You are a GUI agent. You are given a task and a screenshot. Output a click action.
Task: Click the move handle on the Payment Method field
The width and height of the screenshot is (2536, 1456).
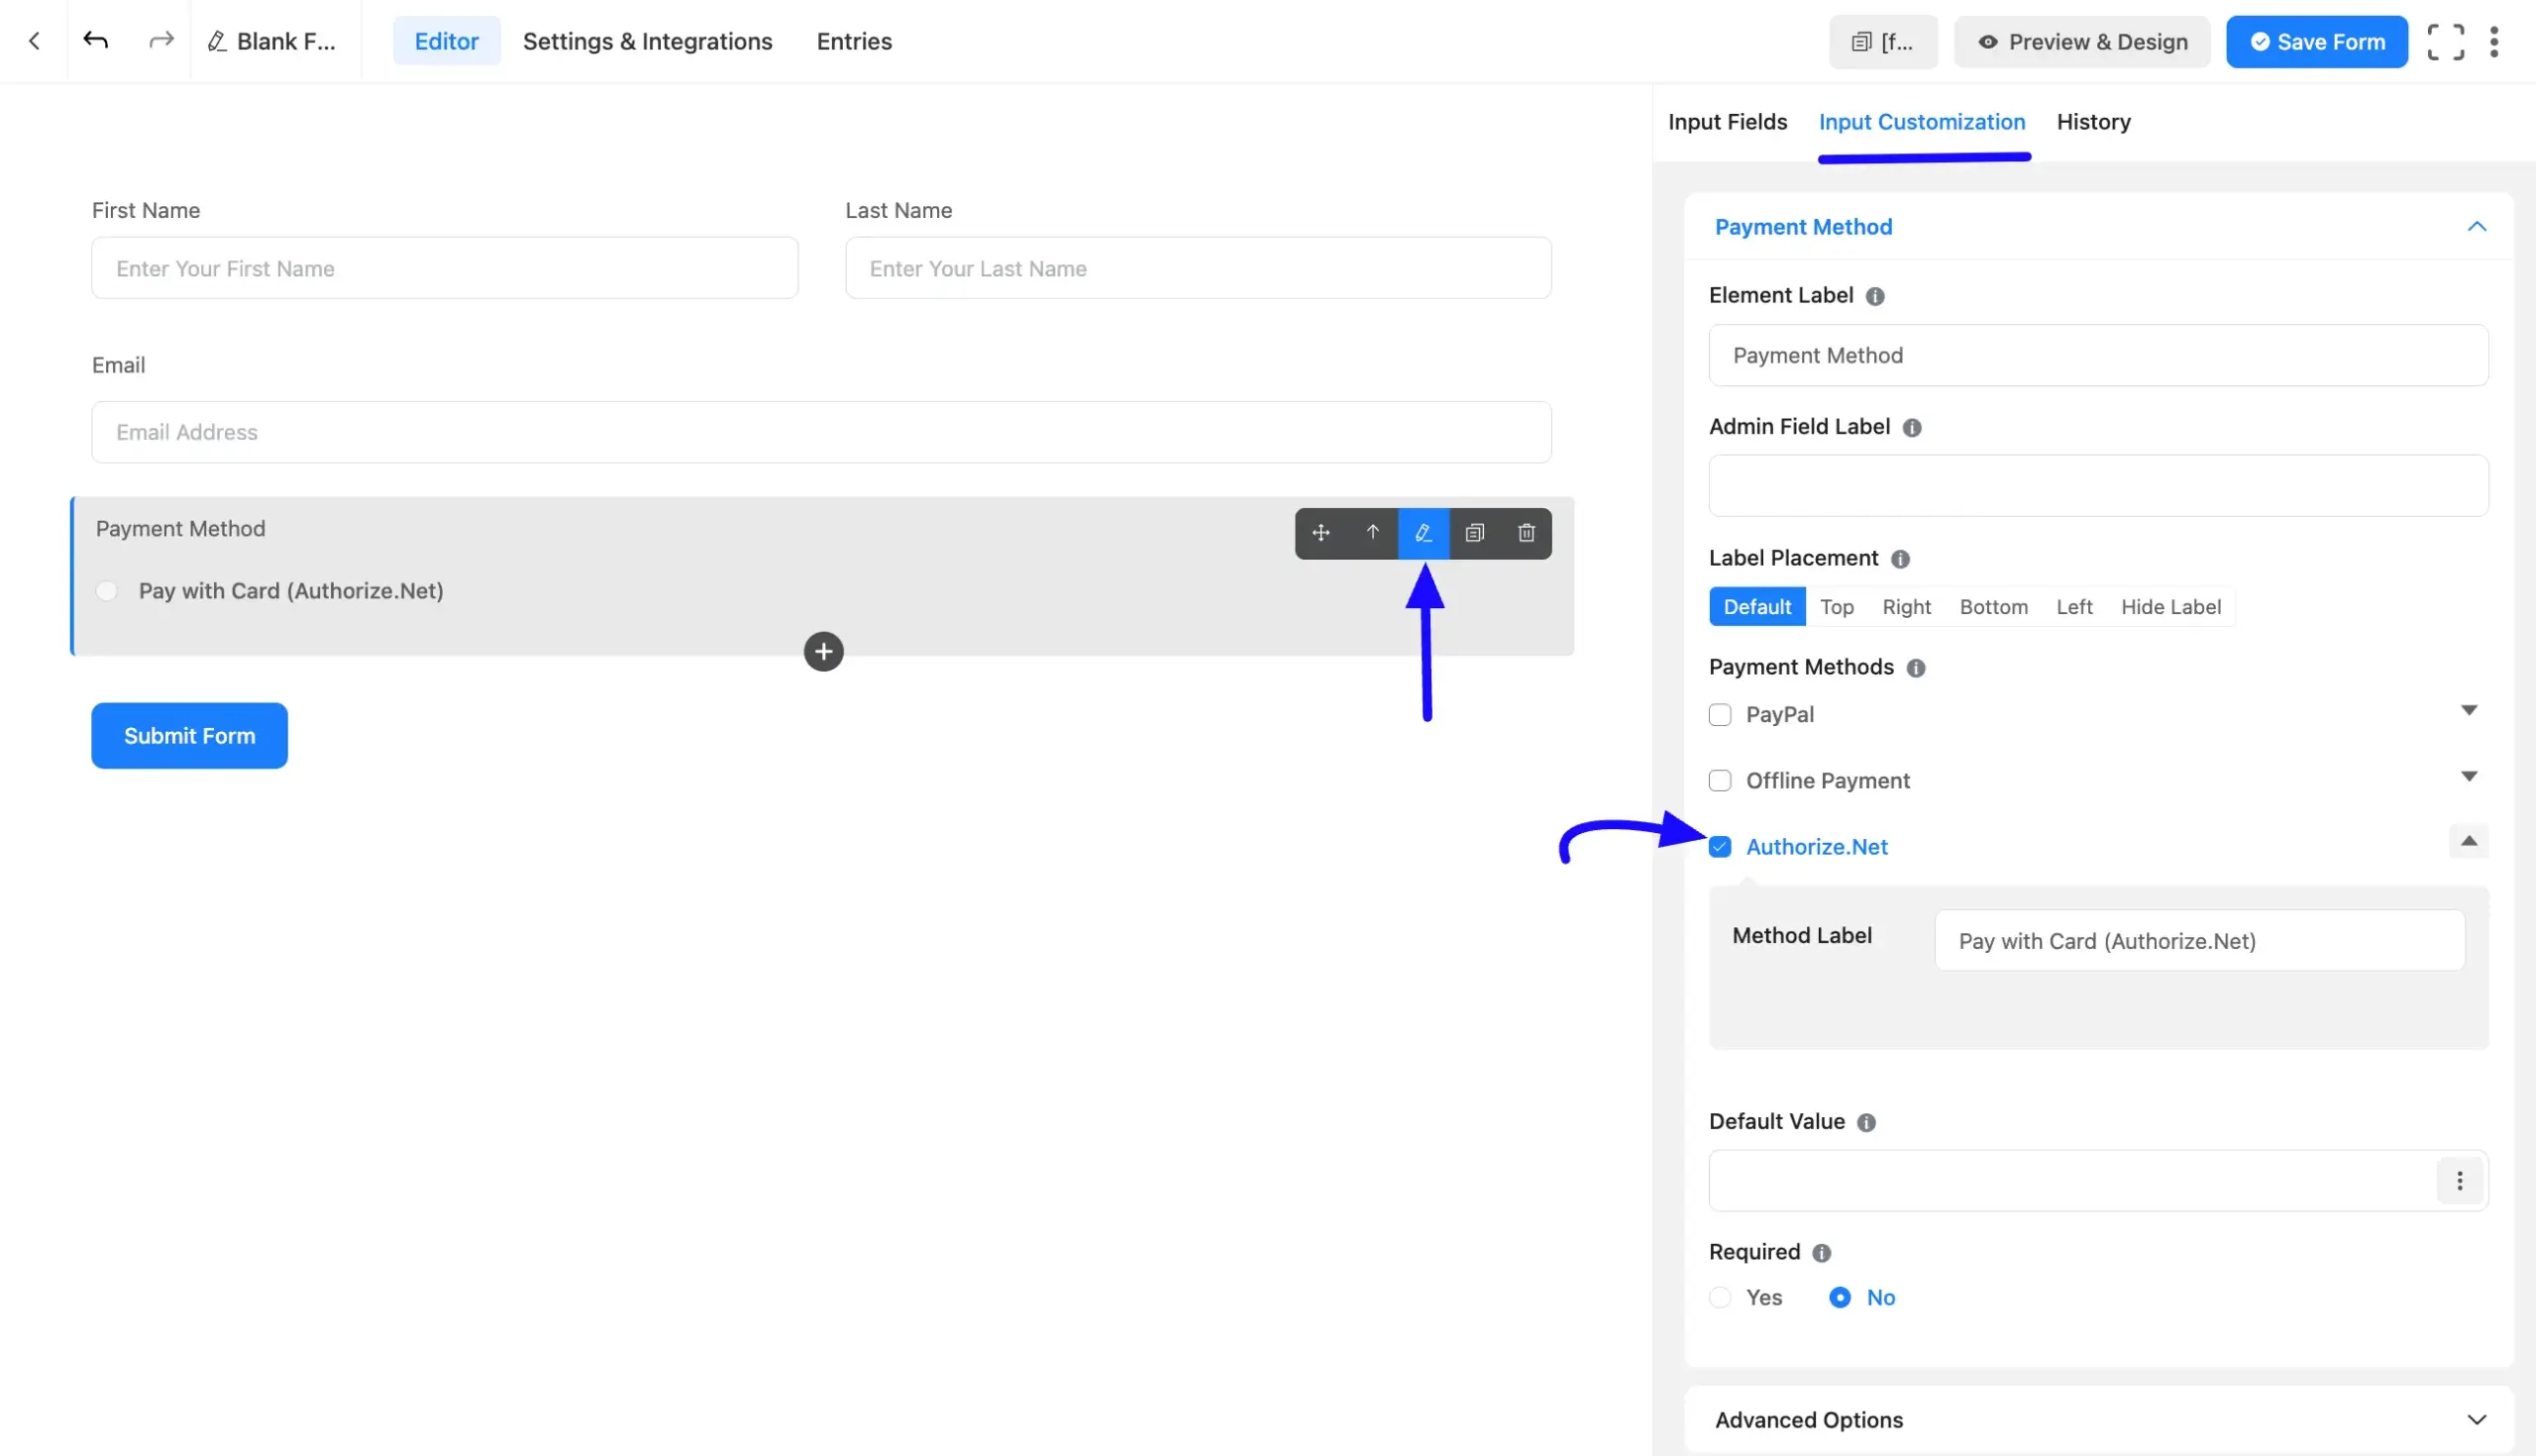pos(1320,533)
